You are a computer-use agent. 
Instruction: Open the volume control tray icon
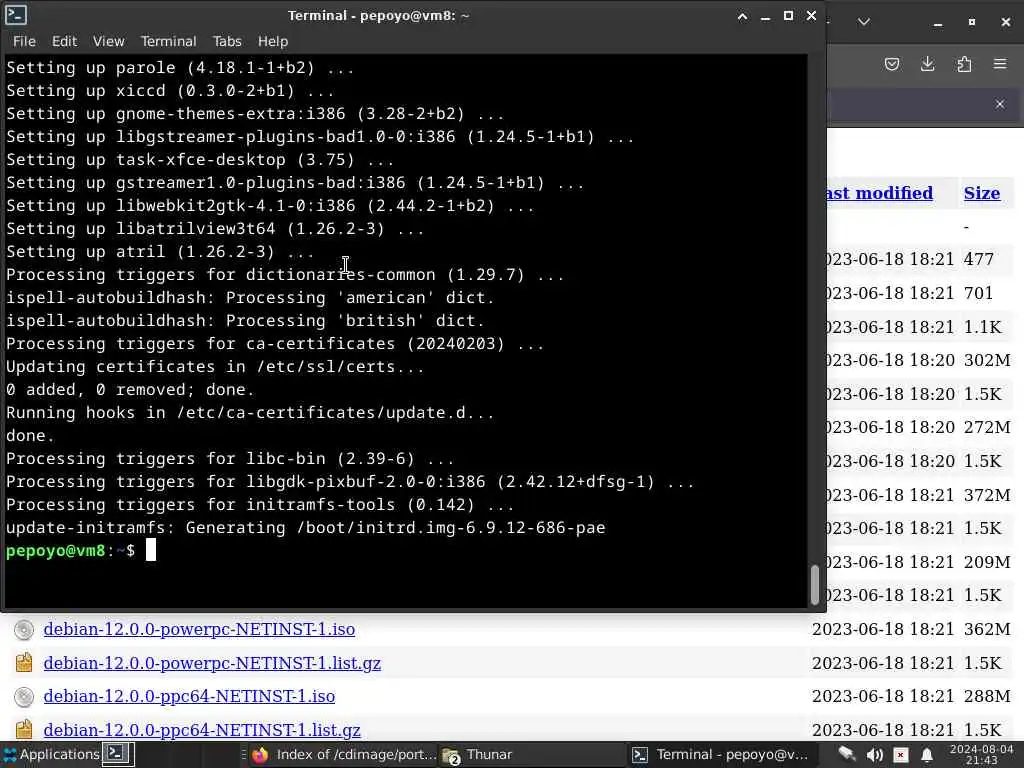(x=874, y=755)
